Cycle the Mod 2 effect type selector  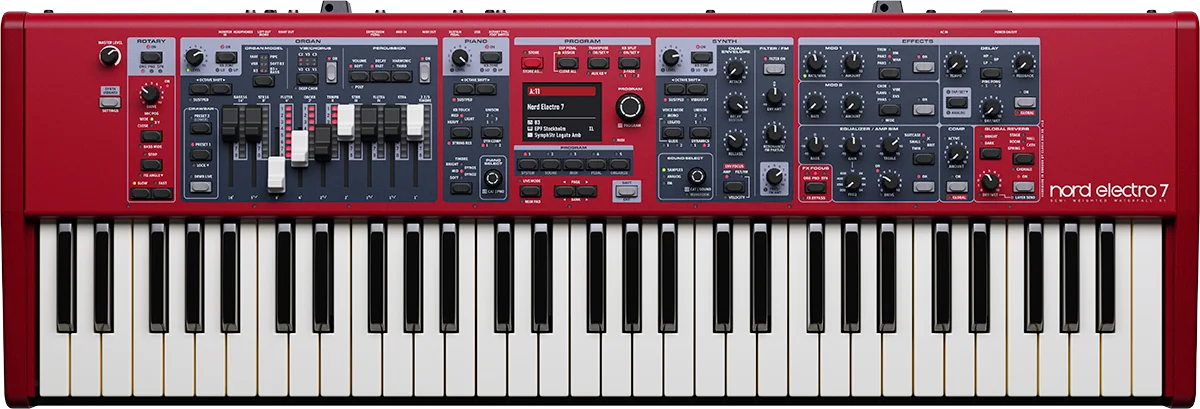point(890,109)
